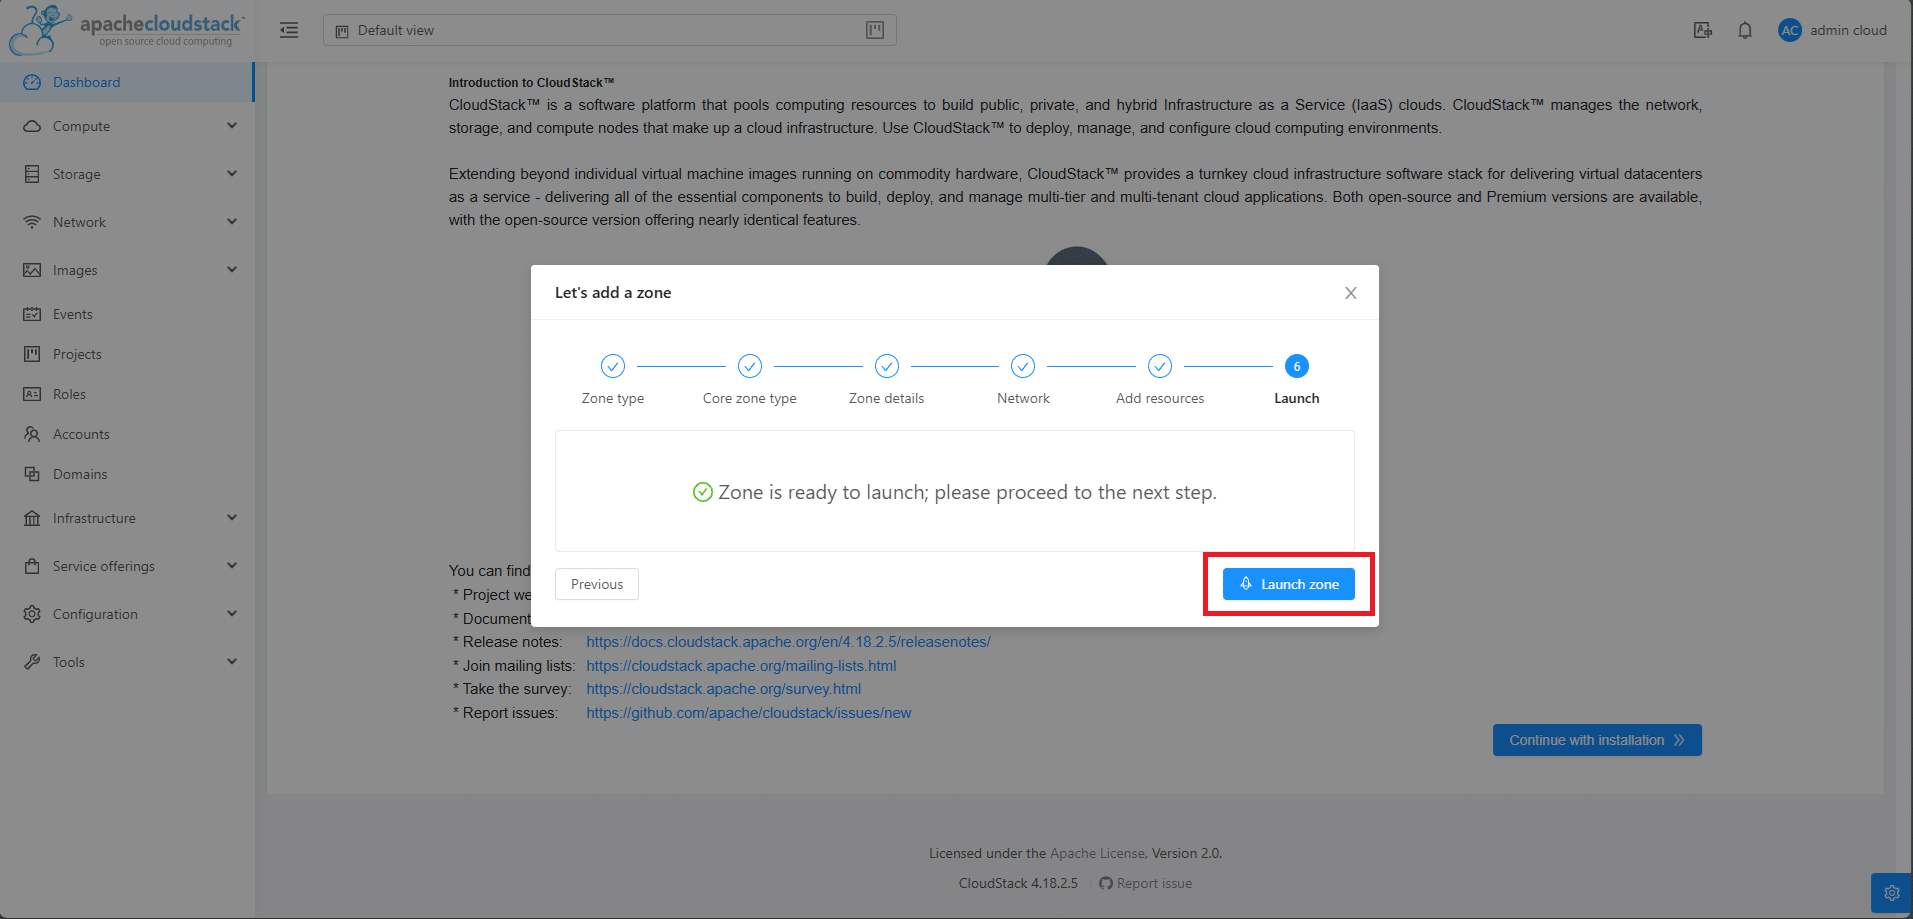Screen dimensions: 1913x919
Task: Collapse the sidebar with the menu fold icon
Action: tap(289, 30)
